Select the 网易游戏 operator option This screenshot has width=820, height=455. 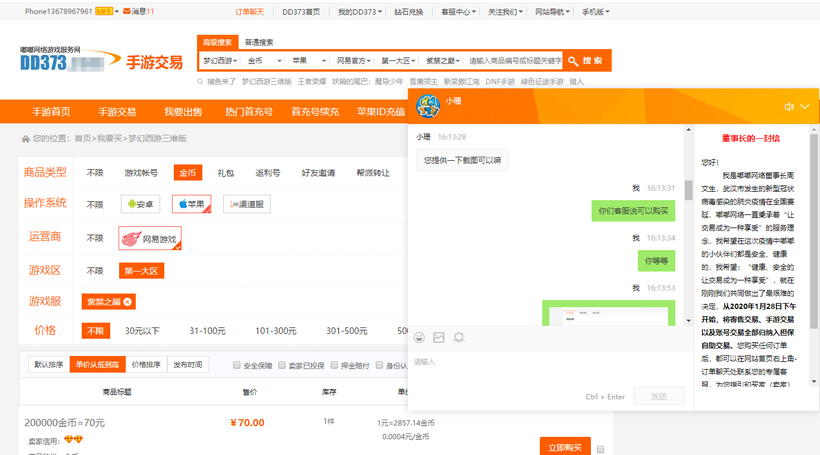pyautogui.click(x=150, y=238)
